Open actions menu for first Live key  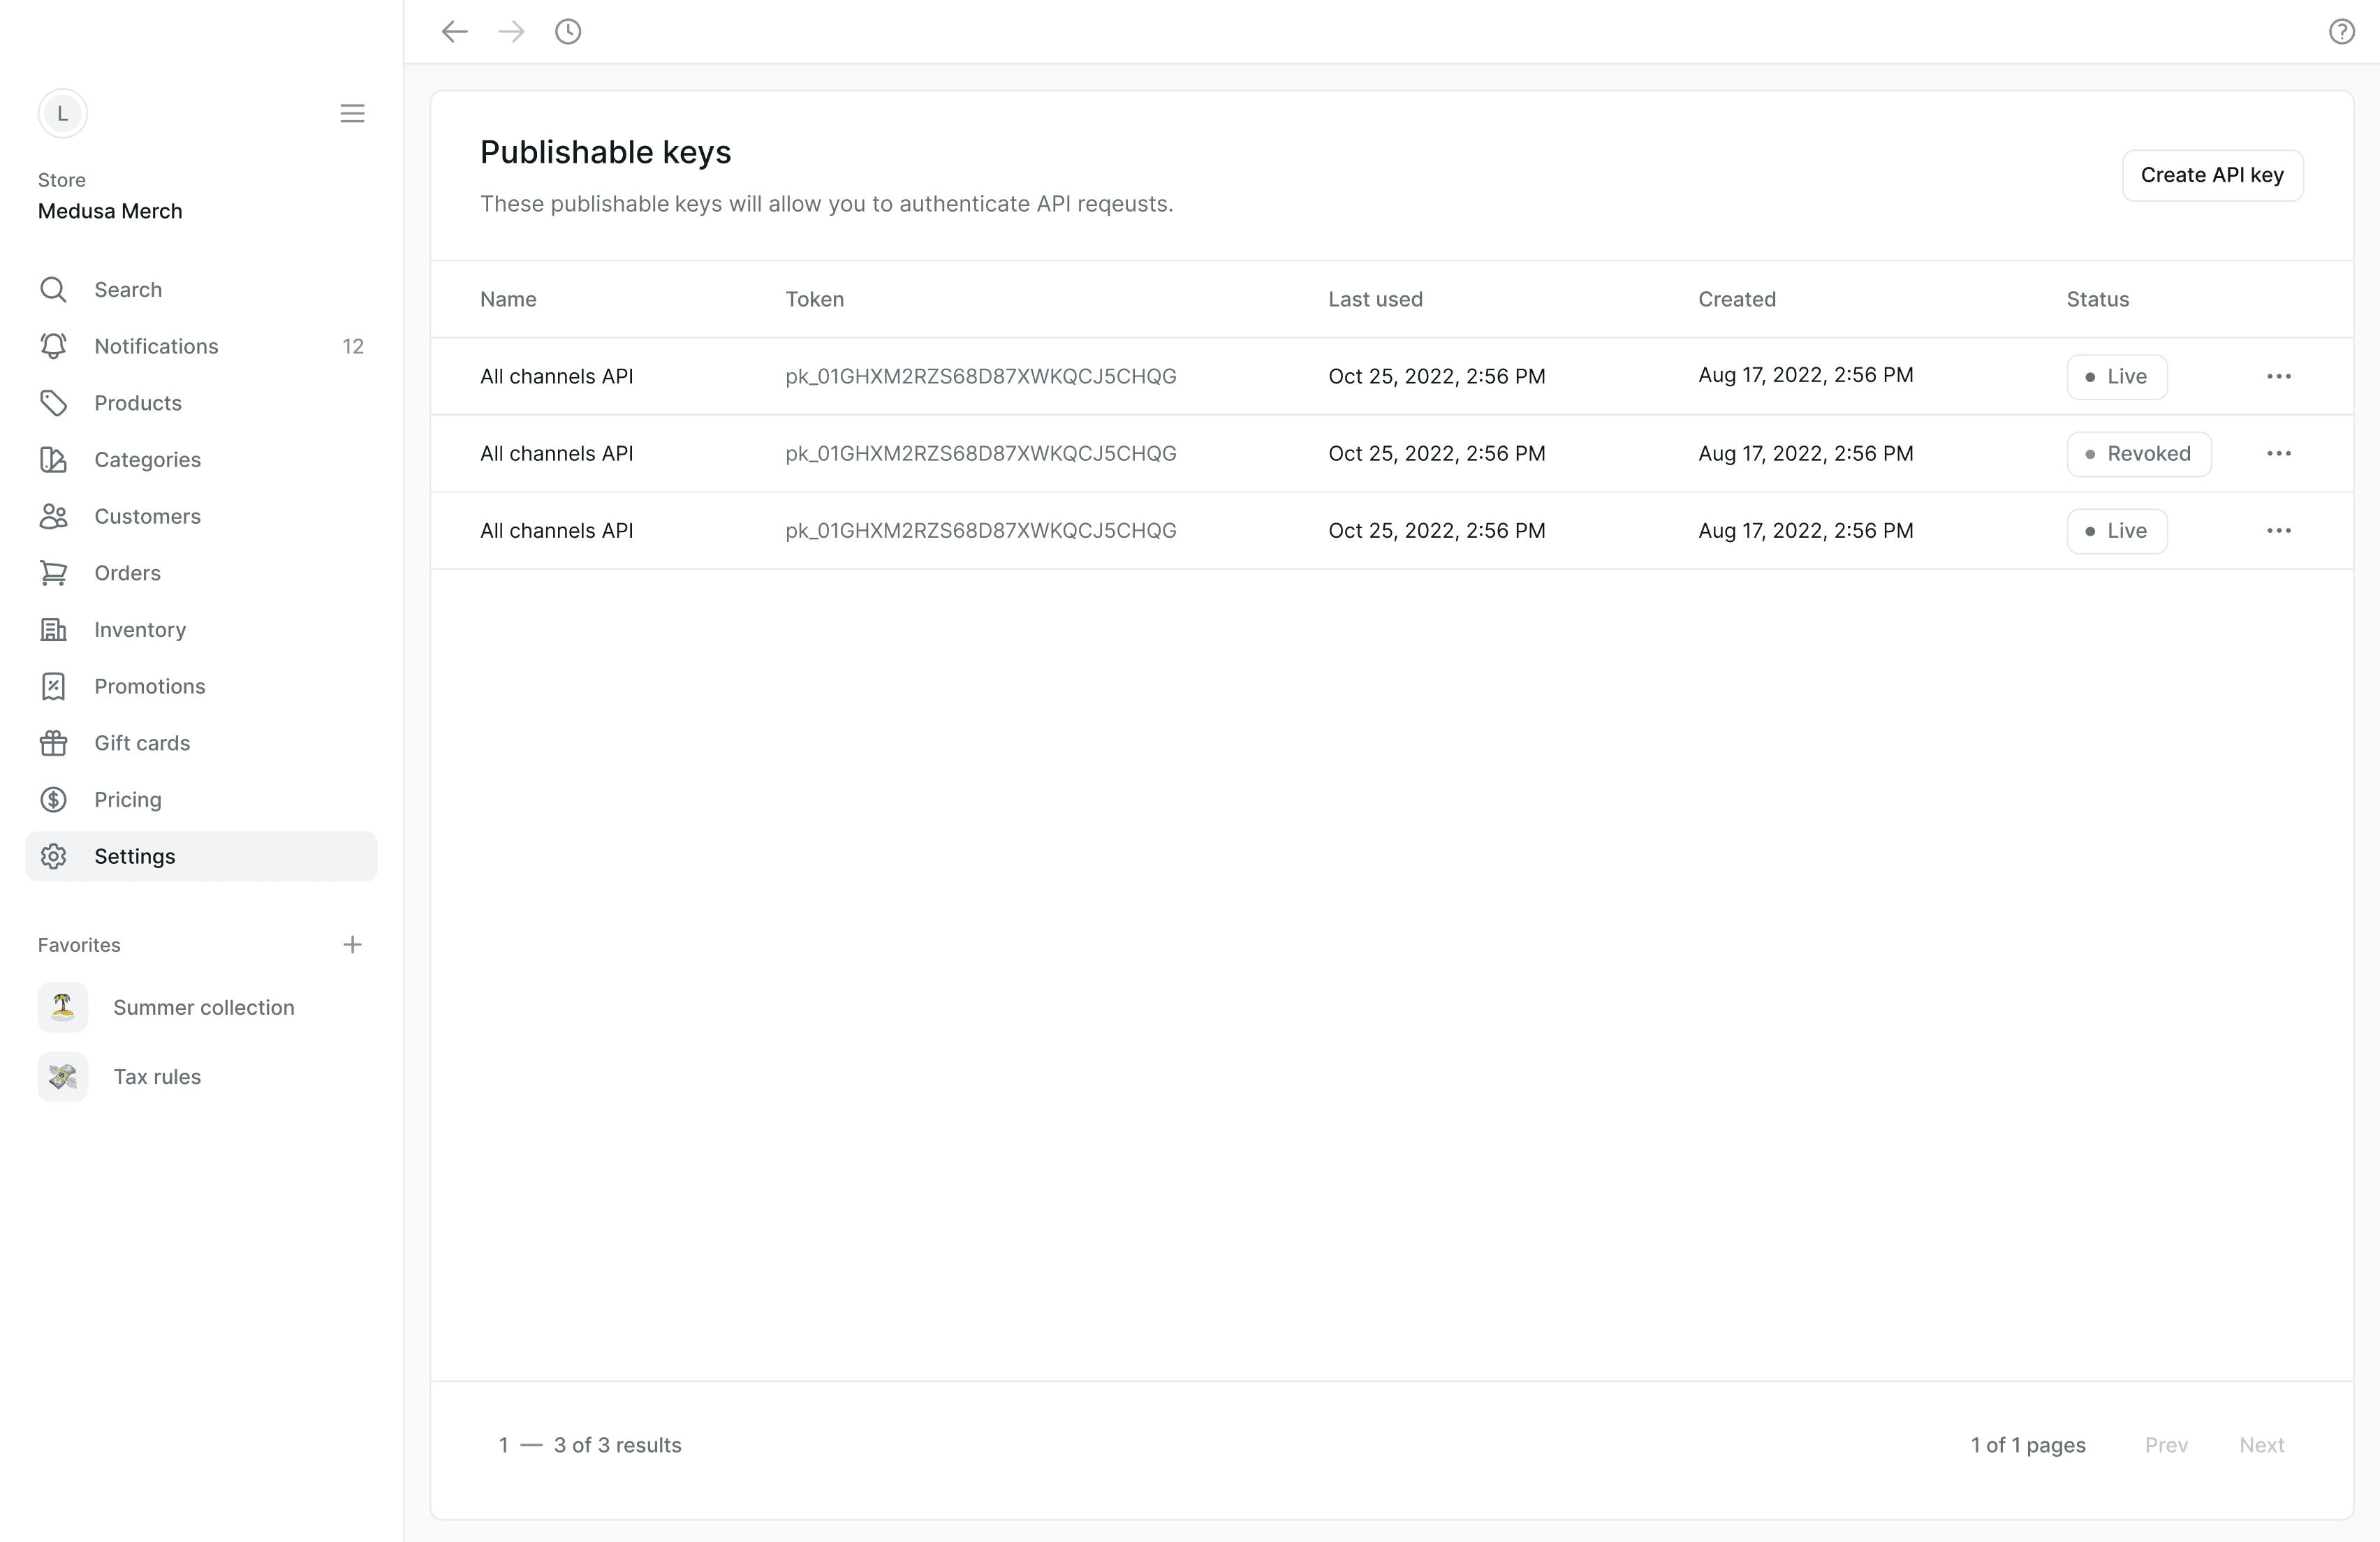tap(2279, 376)
